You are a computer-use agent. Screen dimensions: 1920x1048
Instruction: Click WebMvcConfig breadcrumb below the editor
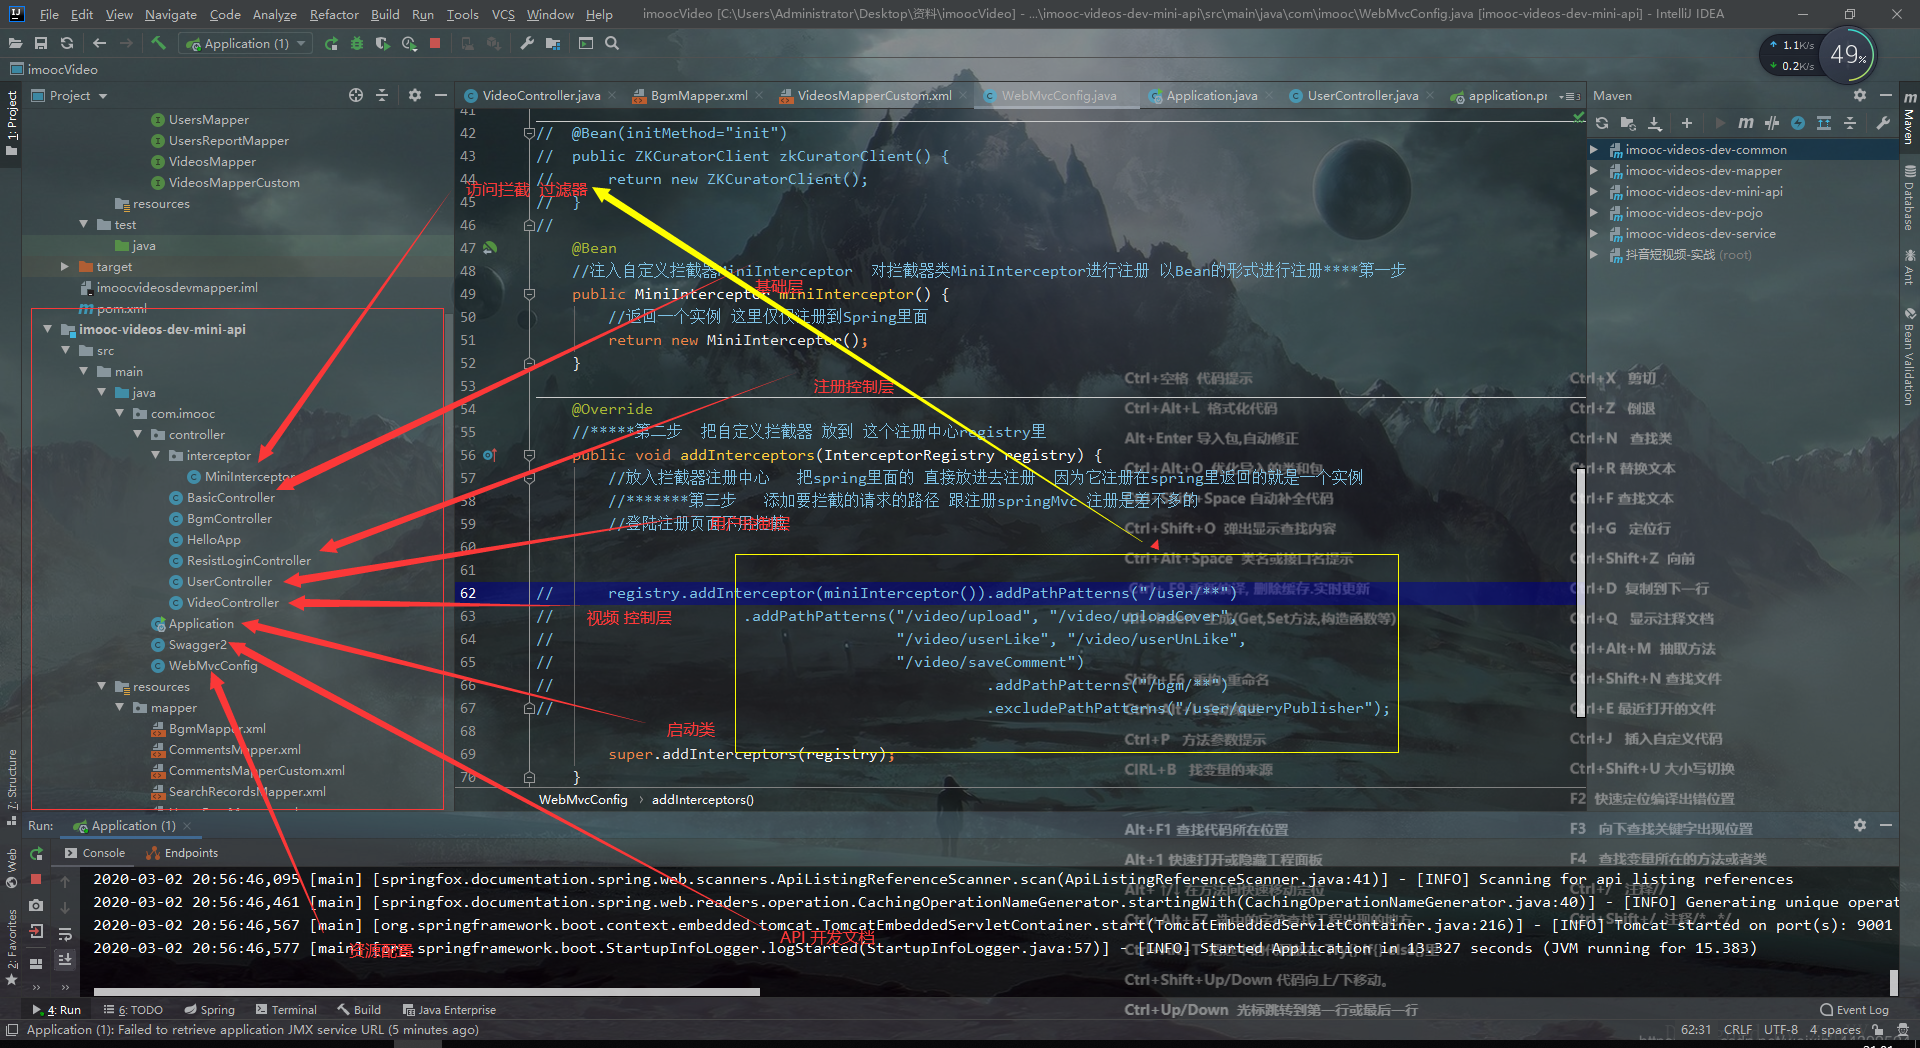[x=583, y=800]
